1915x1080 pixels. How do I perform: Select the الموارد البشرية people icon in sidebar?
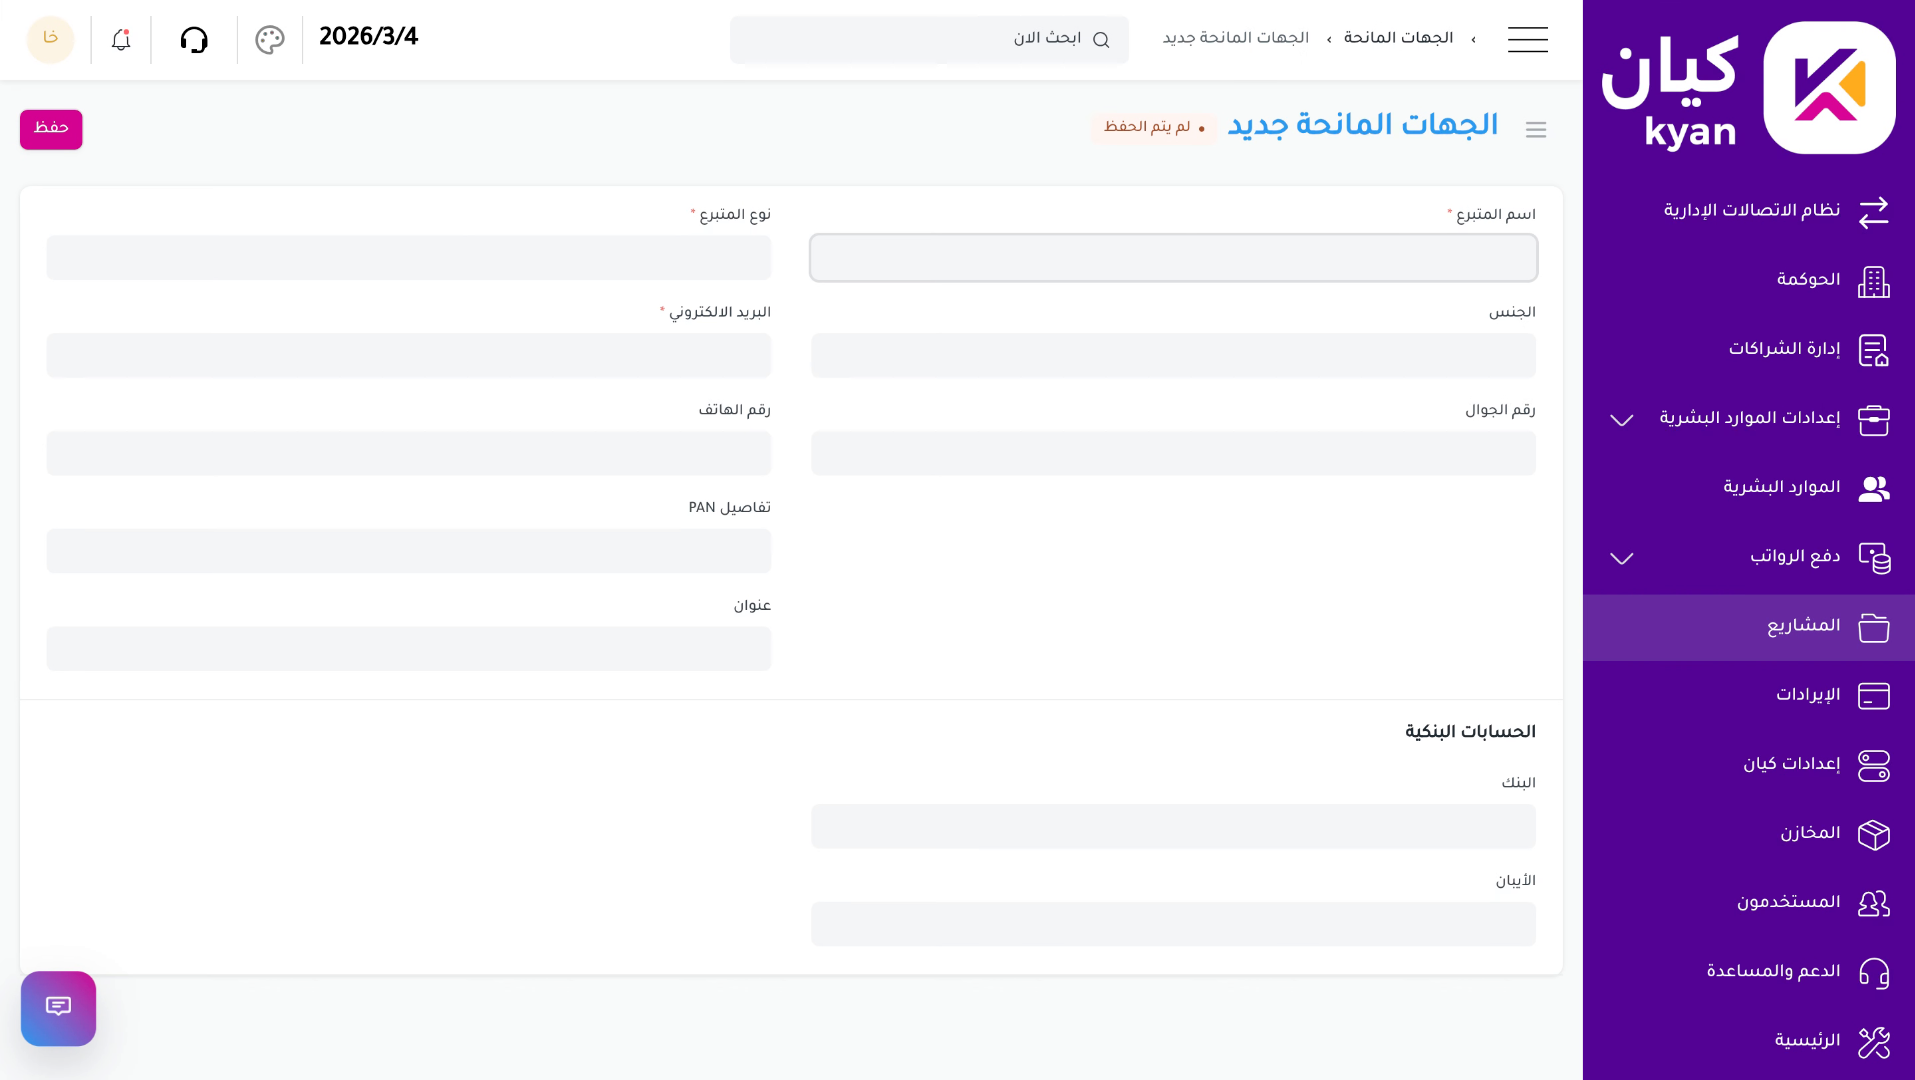tap(1873, 489)
